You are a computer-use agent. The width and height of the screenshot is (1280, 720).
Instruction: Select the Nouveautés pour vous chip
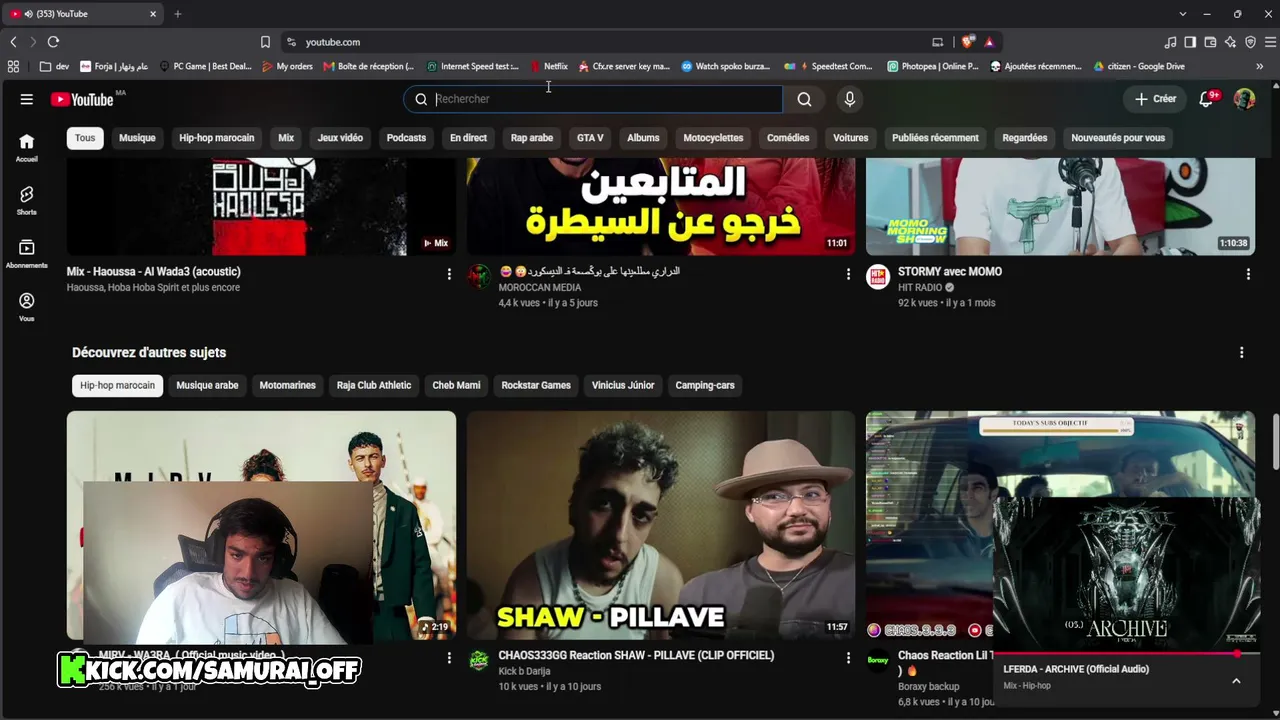1118,138
